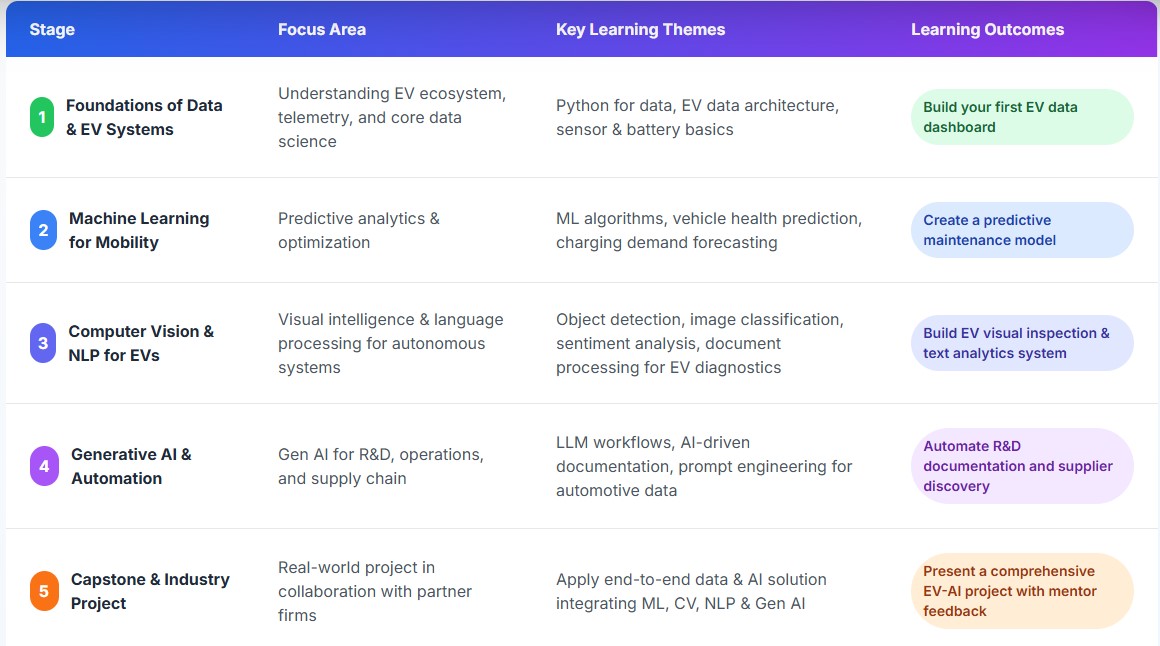Click 'Create a predictive maintenance model' pill
The height and width of the screenshot is (646, 1160).
(x=1021, y=230)
